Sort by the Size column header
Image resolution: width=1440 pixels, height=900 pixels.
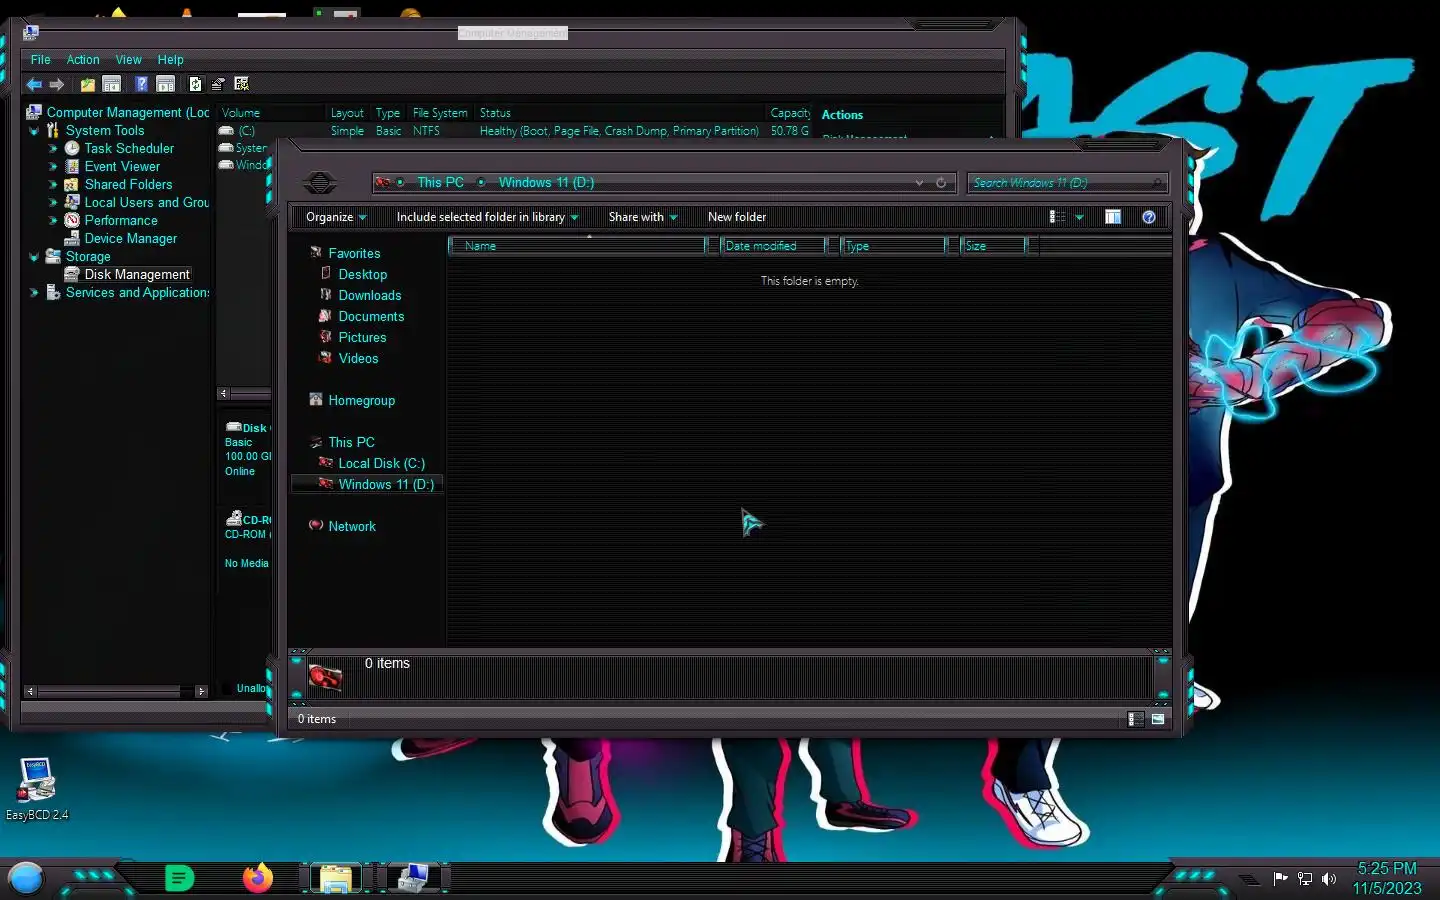point(994,246)
